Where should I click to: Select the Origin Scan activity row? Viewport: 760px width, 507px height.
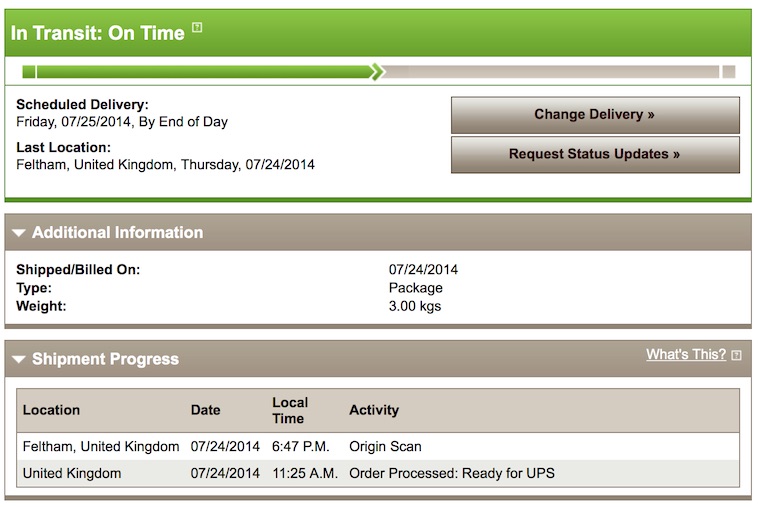385,446
